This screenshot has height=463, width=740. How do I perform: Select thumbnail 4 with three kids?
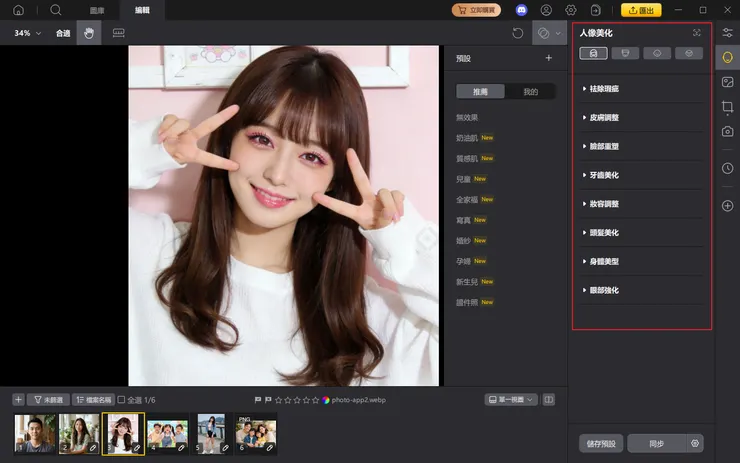pyautogui.click(x=168, y=434)
